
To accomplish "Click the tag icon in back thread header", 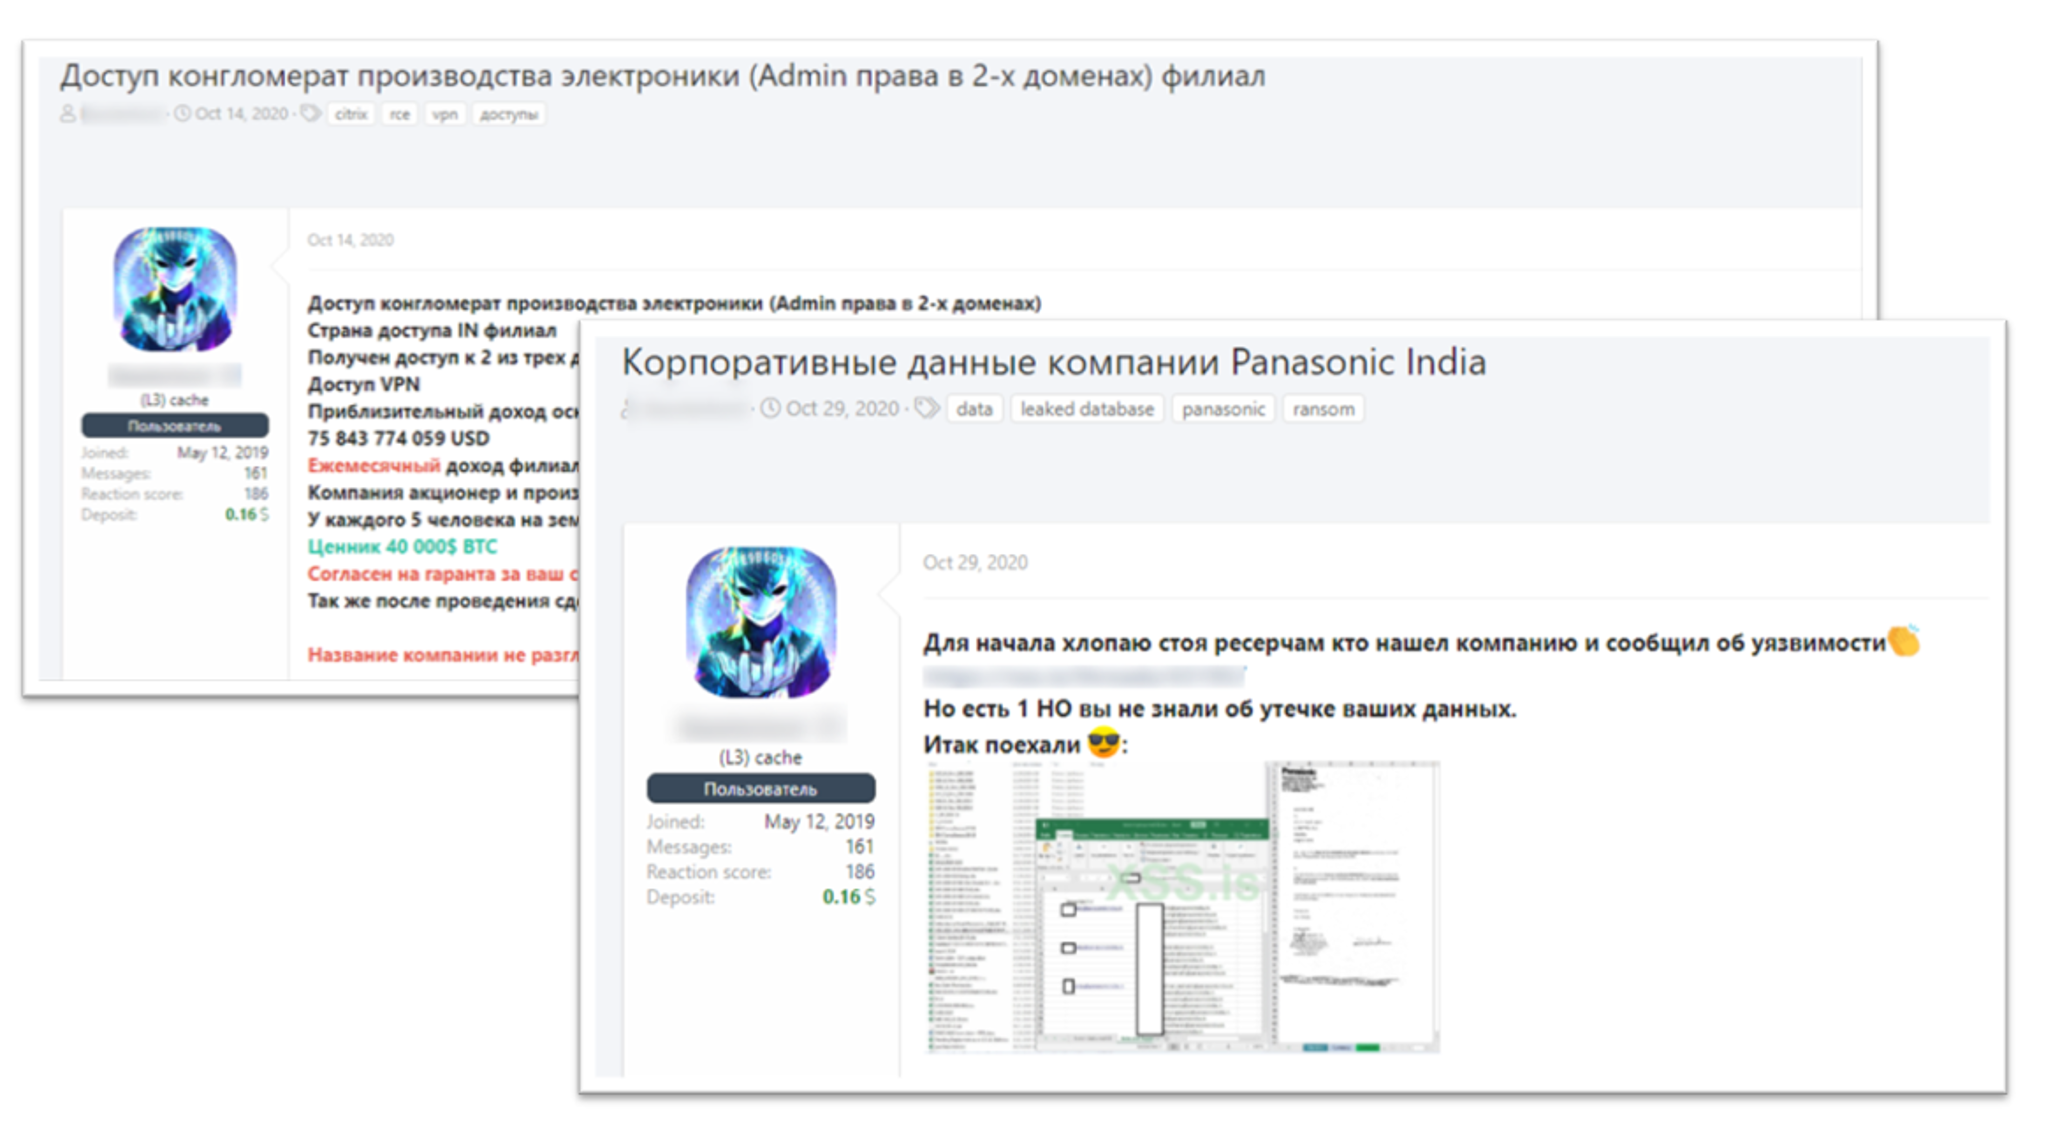I will pos(311,114).
